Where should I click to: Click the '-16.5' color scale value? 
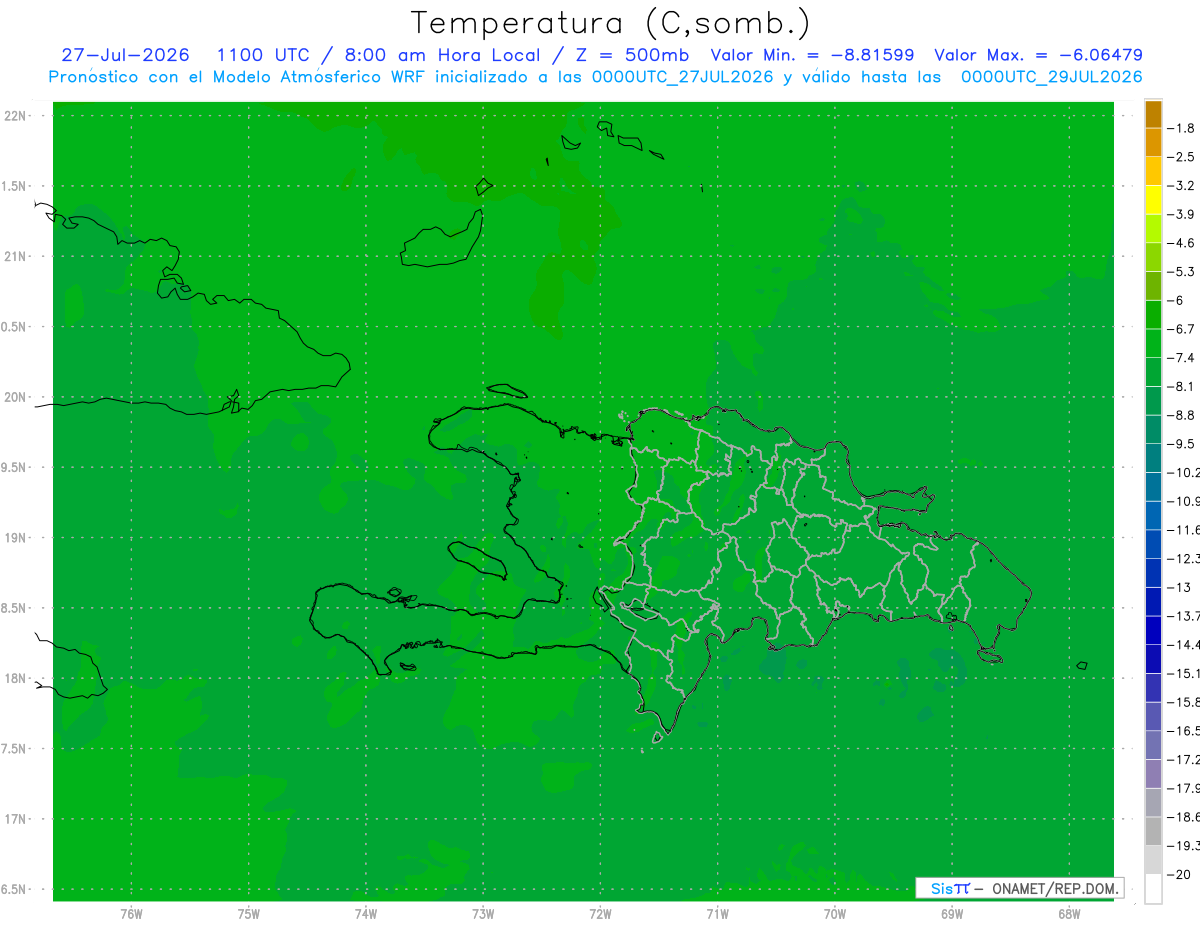coord(1184,731)
